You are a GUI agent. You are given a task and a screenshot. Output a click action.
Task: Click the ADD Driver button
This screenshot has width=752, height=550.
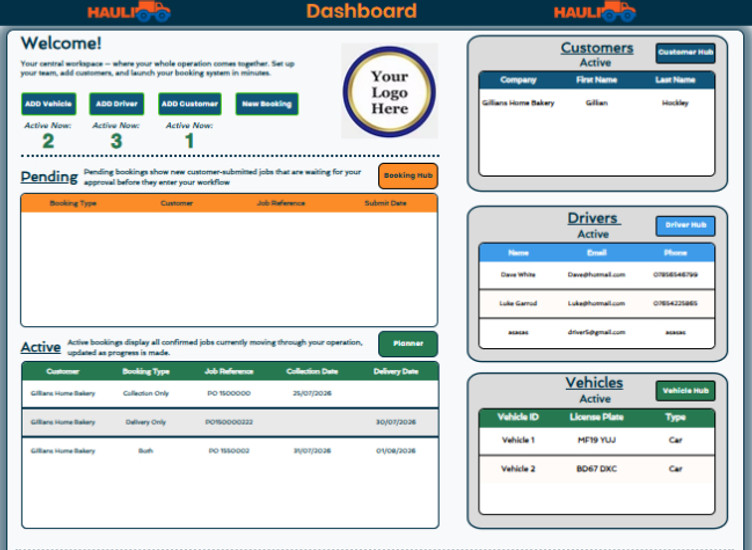117,104
